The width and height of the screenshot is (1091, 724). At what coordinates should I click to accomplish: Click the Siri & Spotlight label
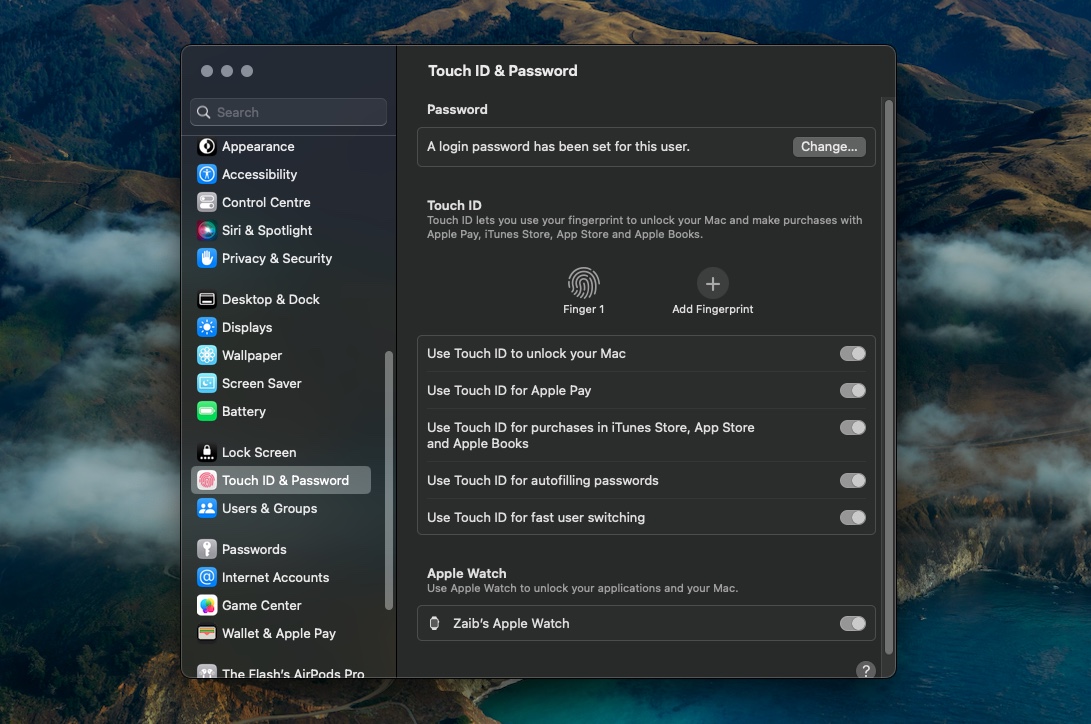267,230
